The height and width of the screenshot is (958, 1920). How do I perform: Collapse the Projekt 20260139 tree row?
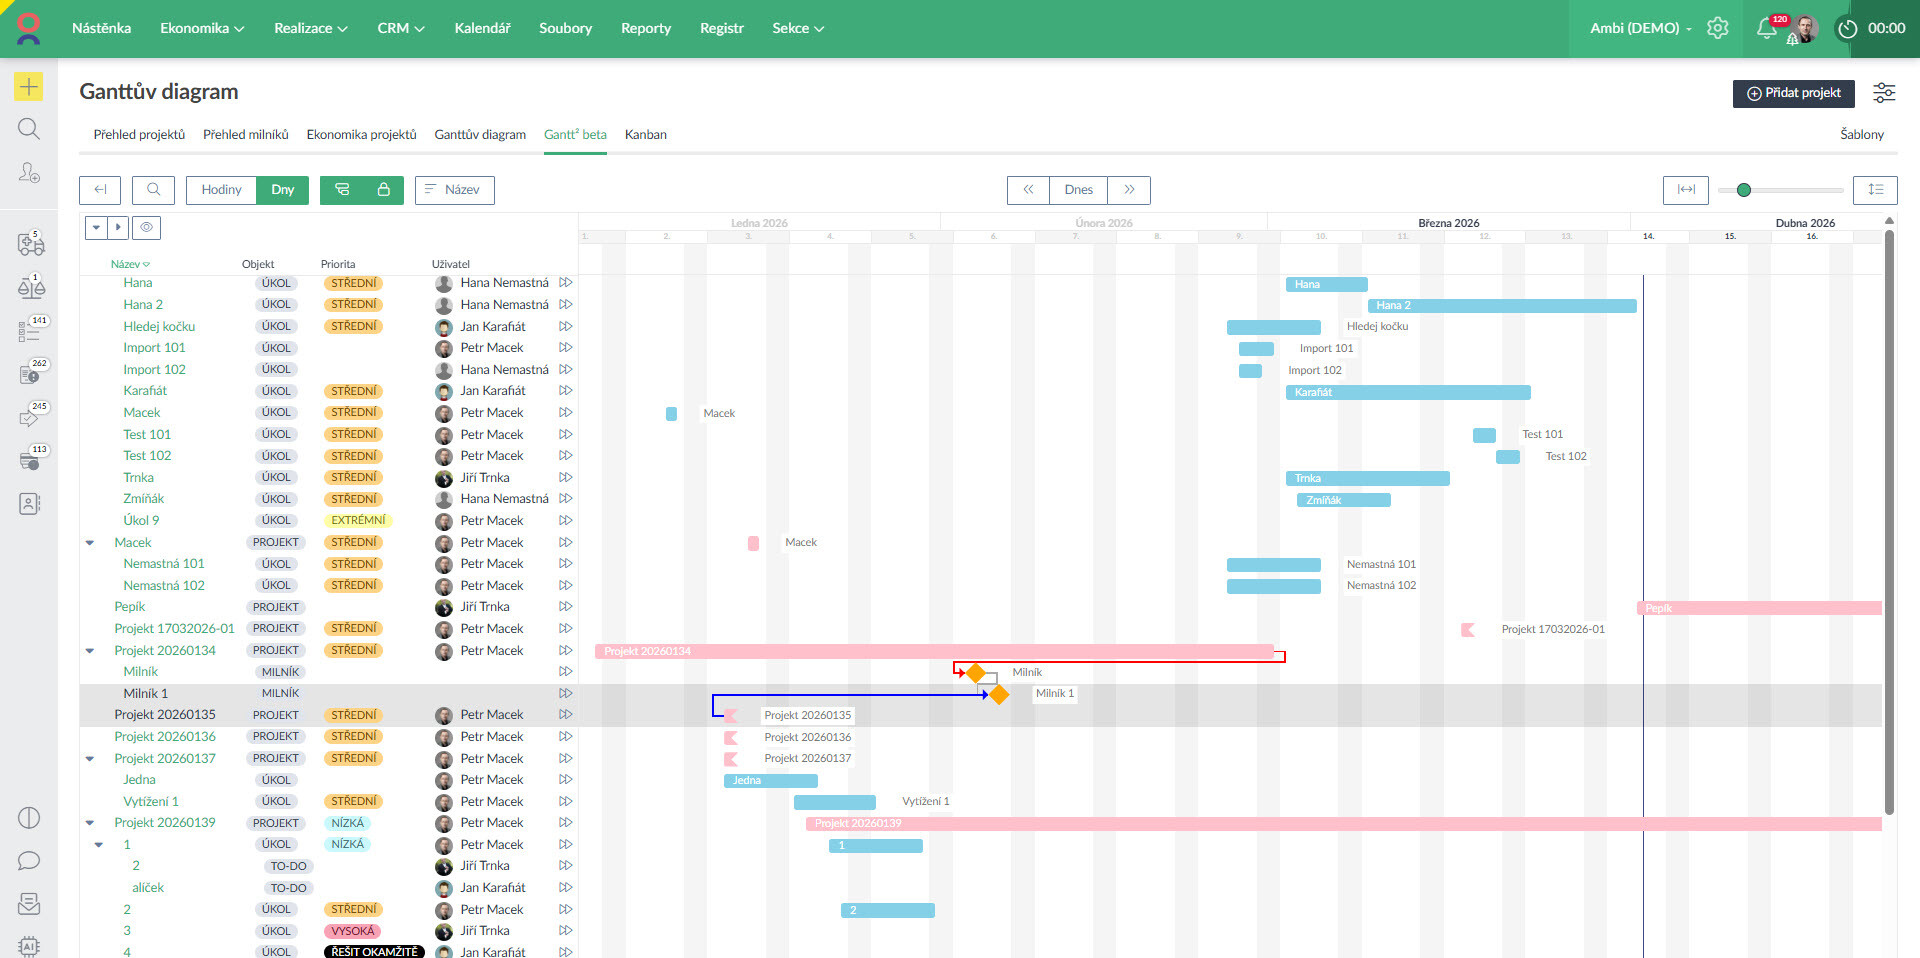tap(90, 823)
